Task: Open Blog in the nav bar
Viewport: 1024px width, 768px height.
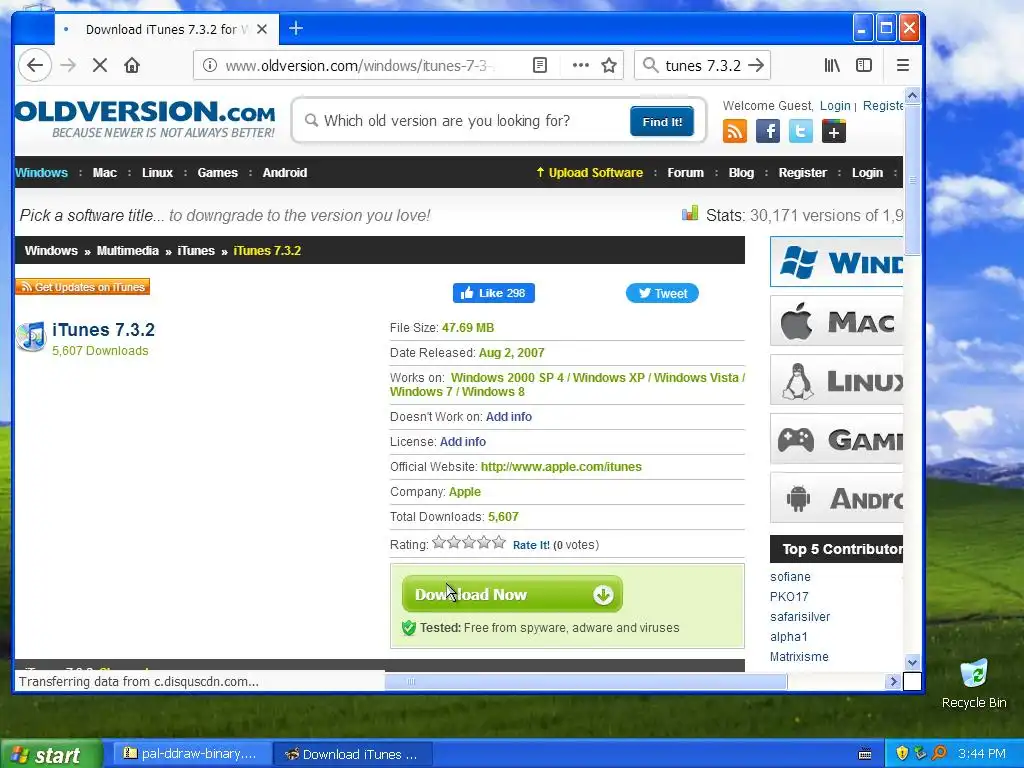Action: click(741, 173)
